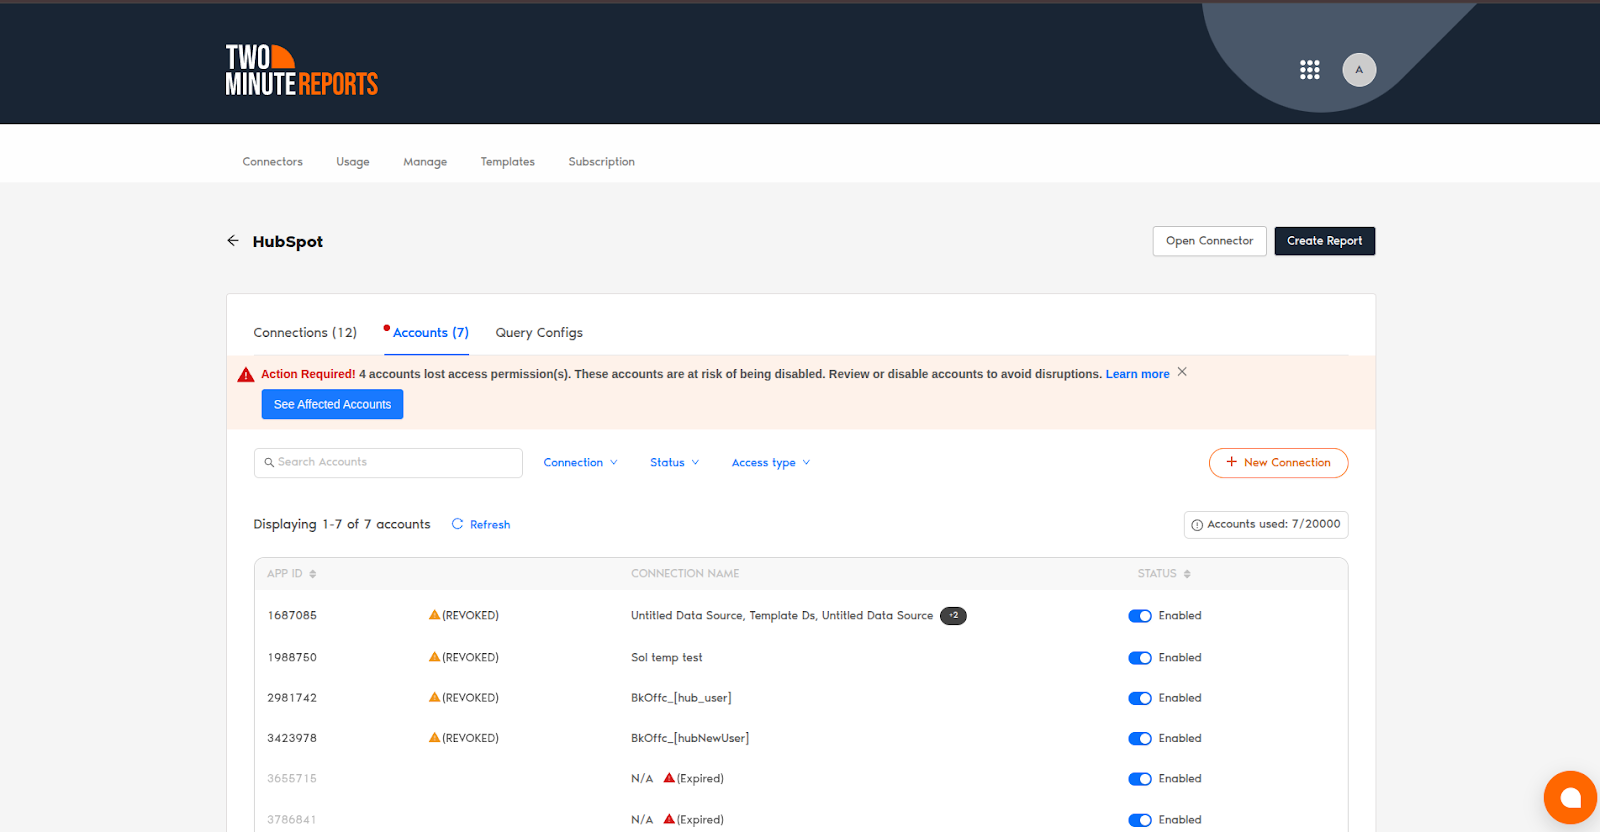Click app ID 3423978
Screen dimensions: 1600x832
(x=292, y=738)
